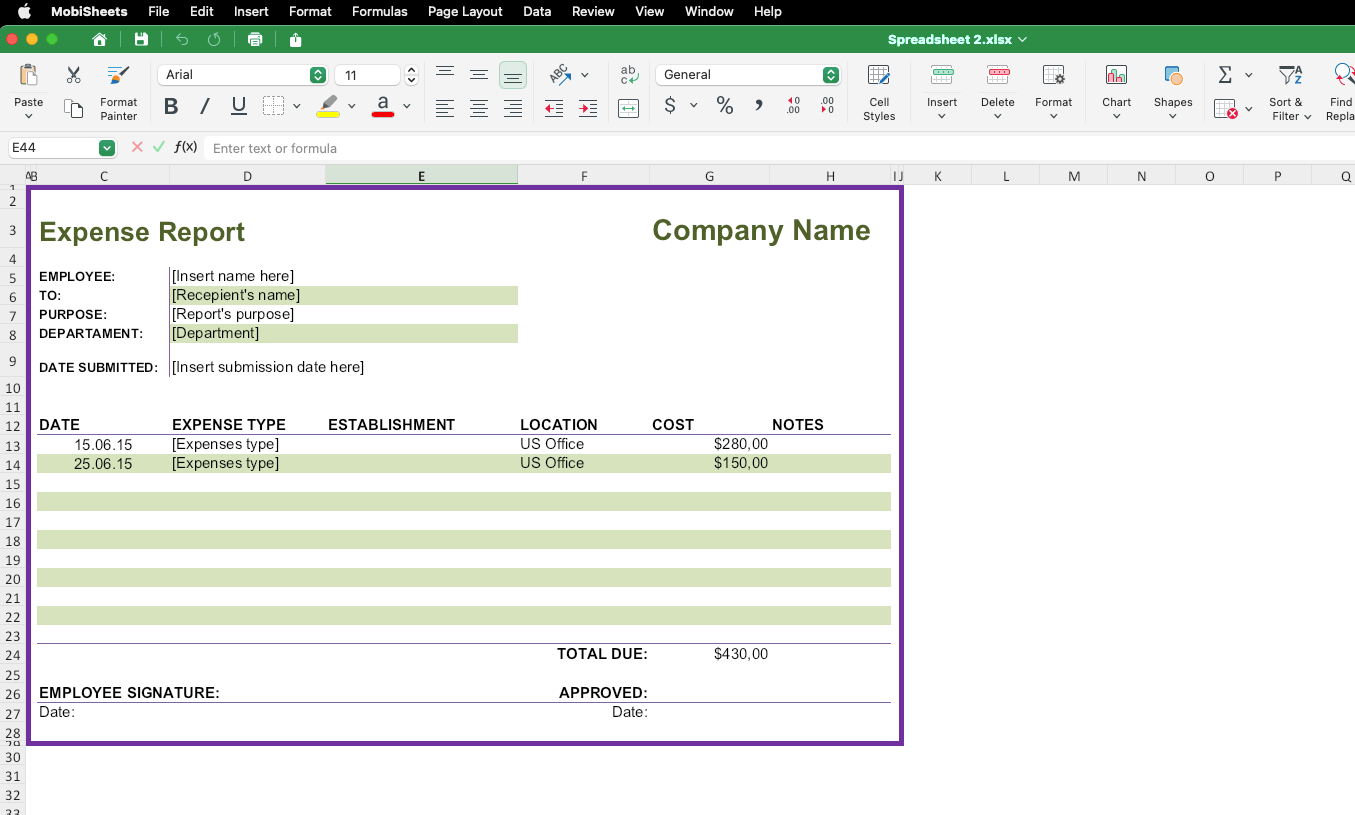Screen dimensions: 1355x815
Task: Align cell content to the middle
Action: [479, 75]
